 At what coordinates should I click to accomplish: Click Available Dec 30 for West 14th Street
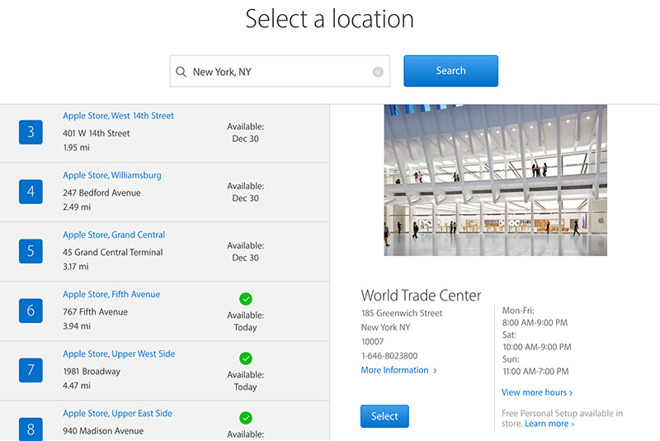[245, 133]
